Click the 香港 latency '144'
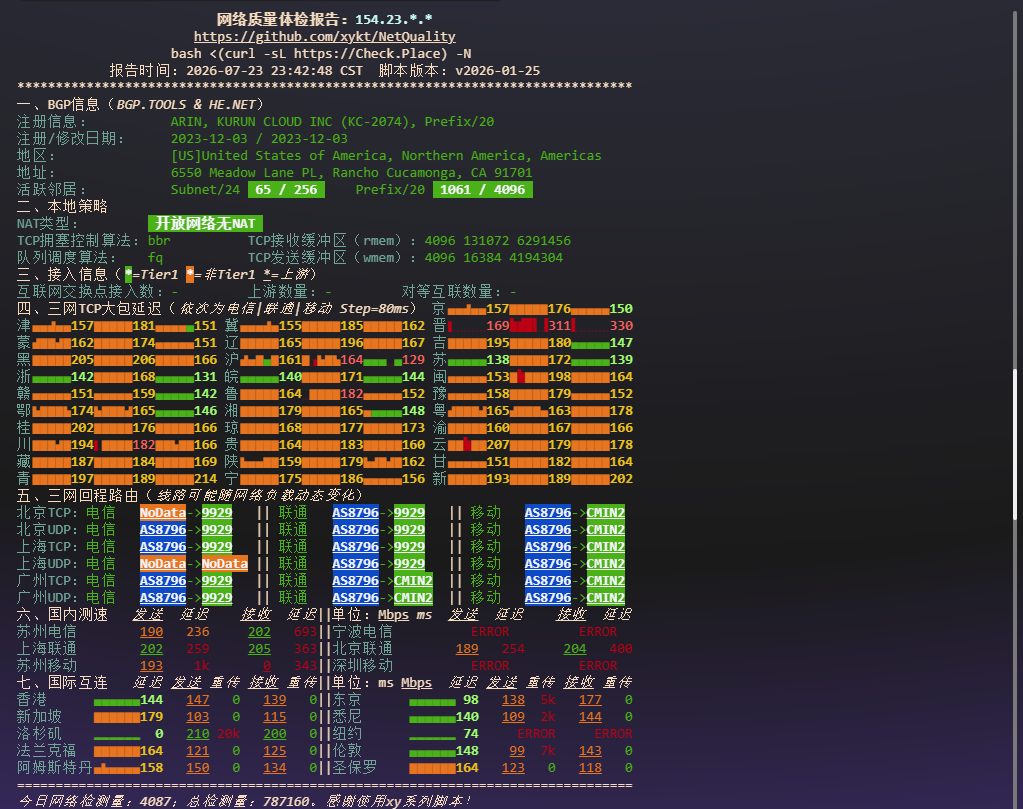 click(x=151, y=699)
